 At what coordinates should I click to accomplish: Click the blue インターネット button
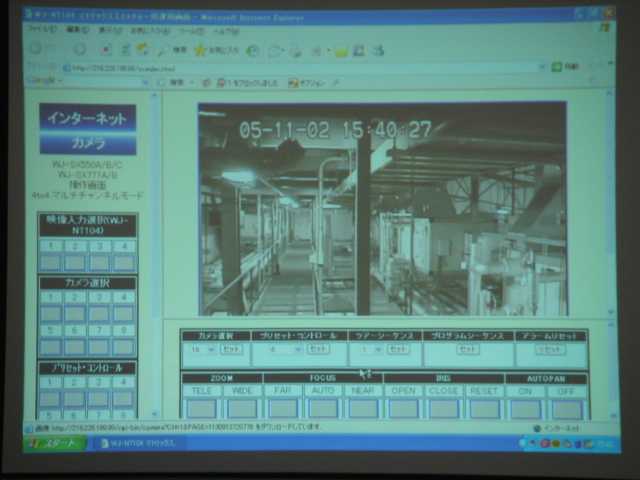(88, 118)
